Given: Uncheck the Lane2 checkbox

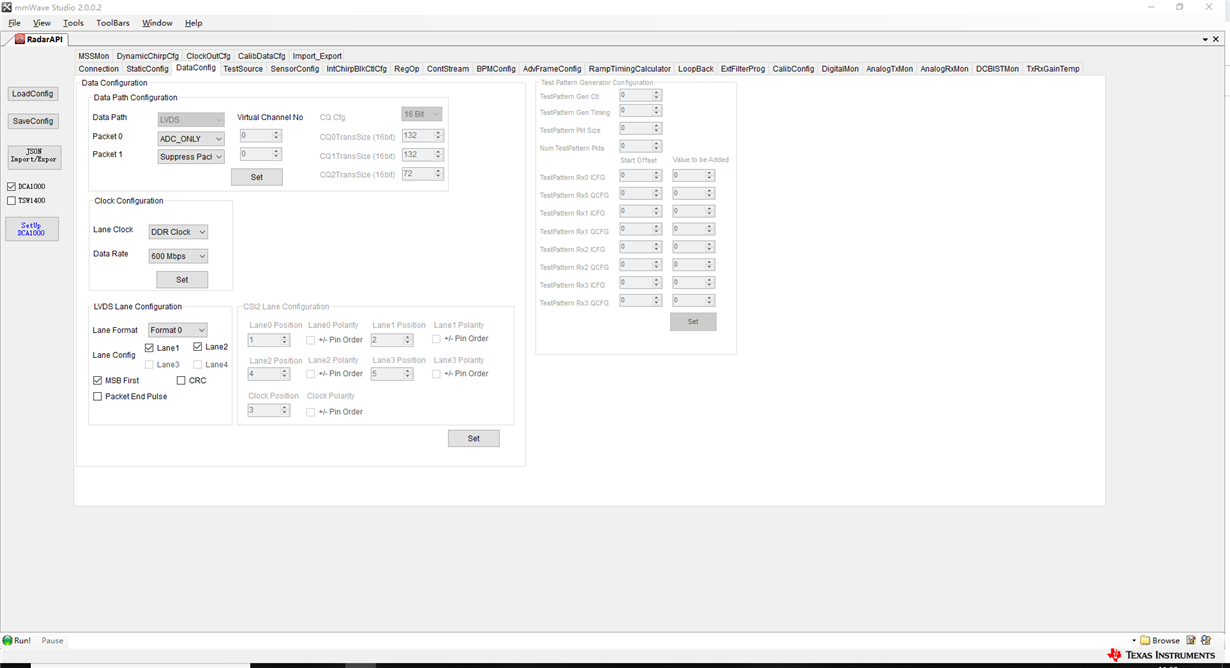Looking at the screenshot, I should [198, 347].
